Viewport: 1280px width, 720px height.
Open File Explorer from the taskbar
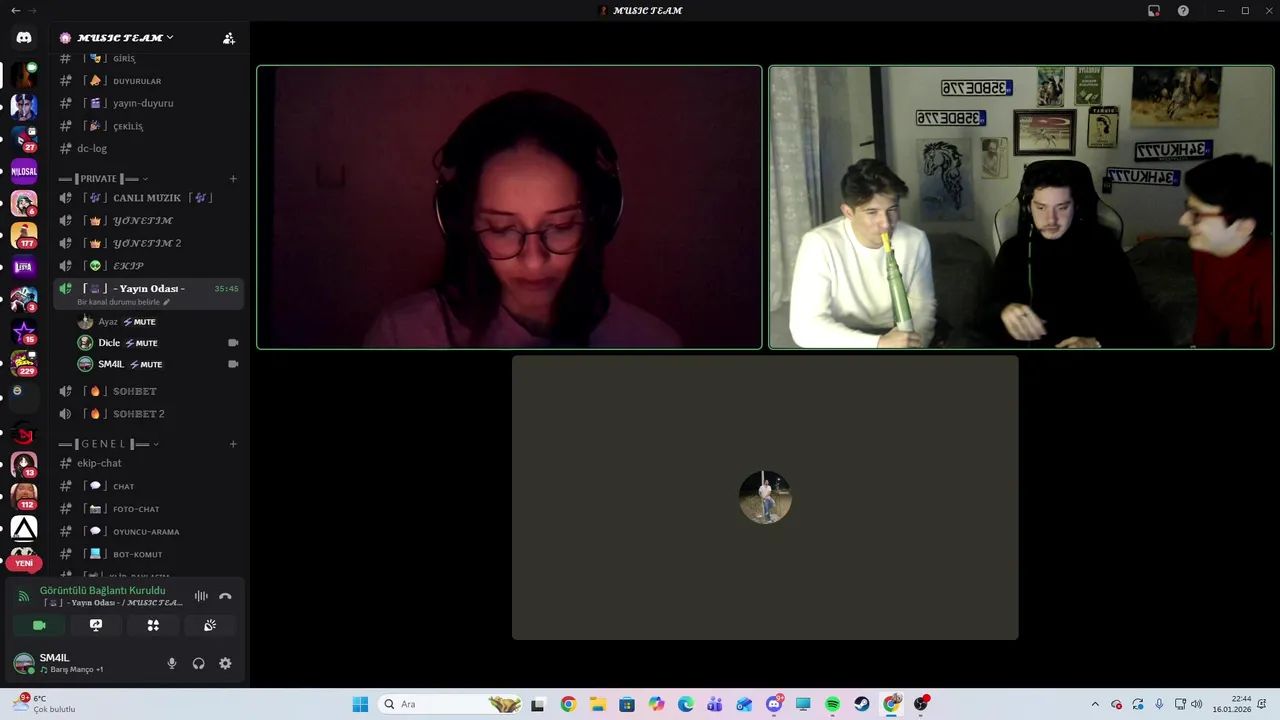pos(597,704)
